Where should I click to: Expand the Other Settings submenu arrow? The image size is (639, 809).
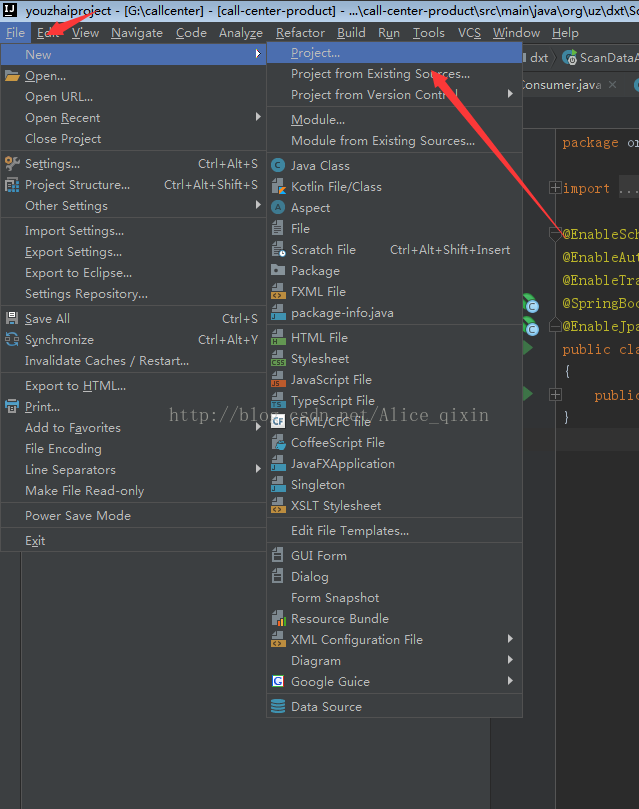click(x=258, y=205)
